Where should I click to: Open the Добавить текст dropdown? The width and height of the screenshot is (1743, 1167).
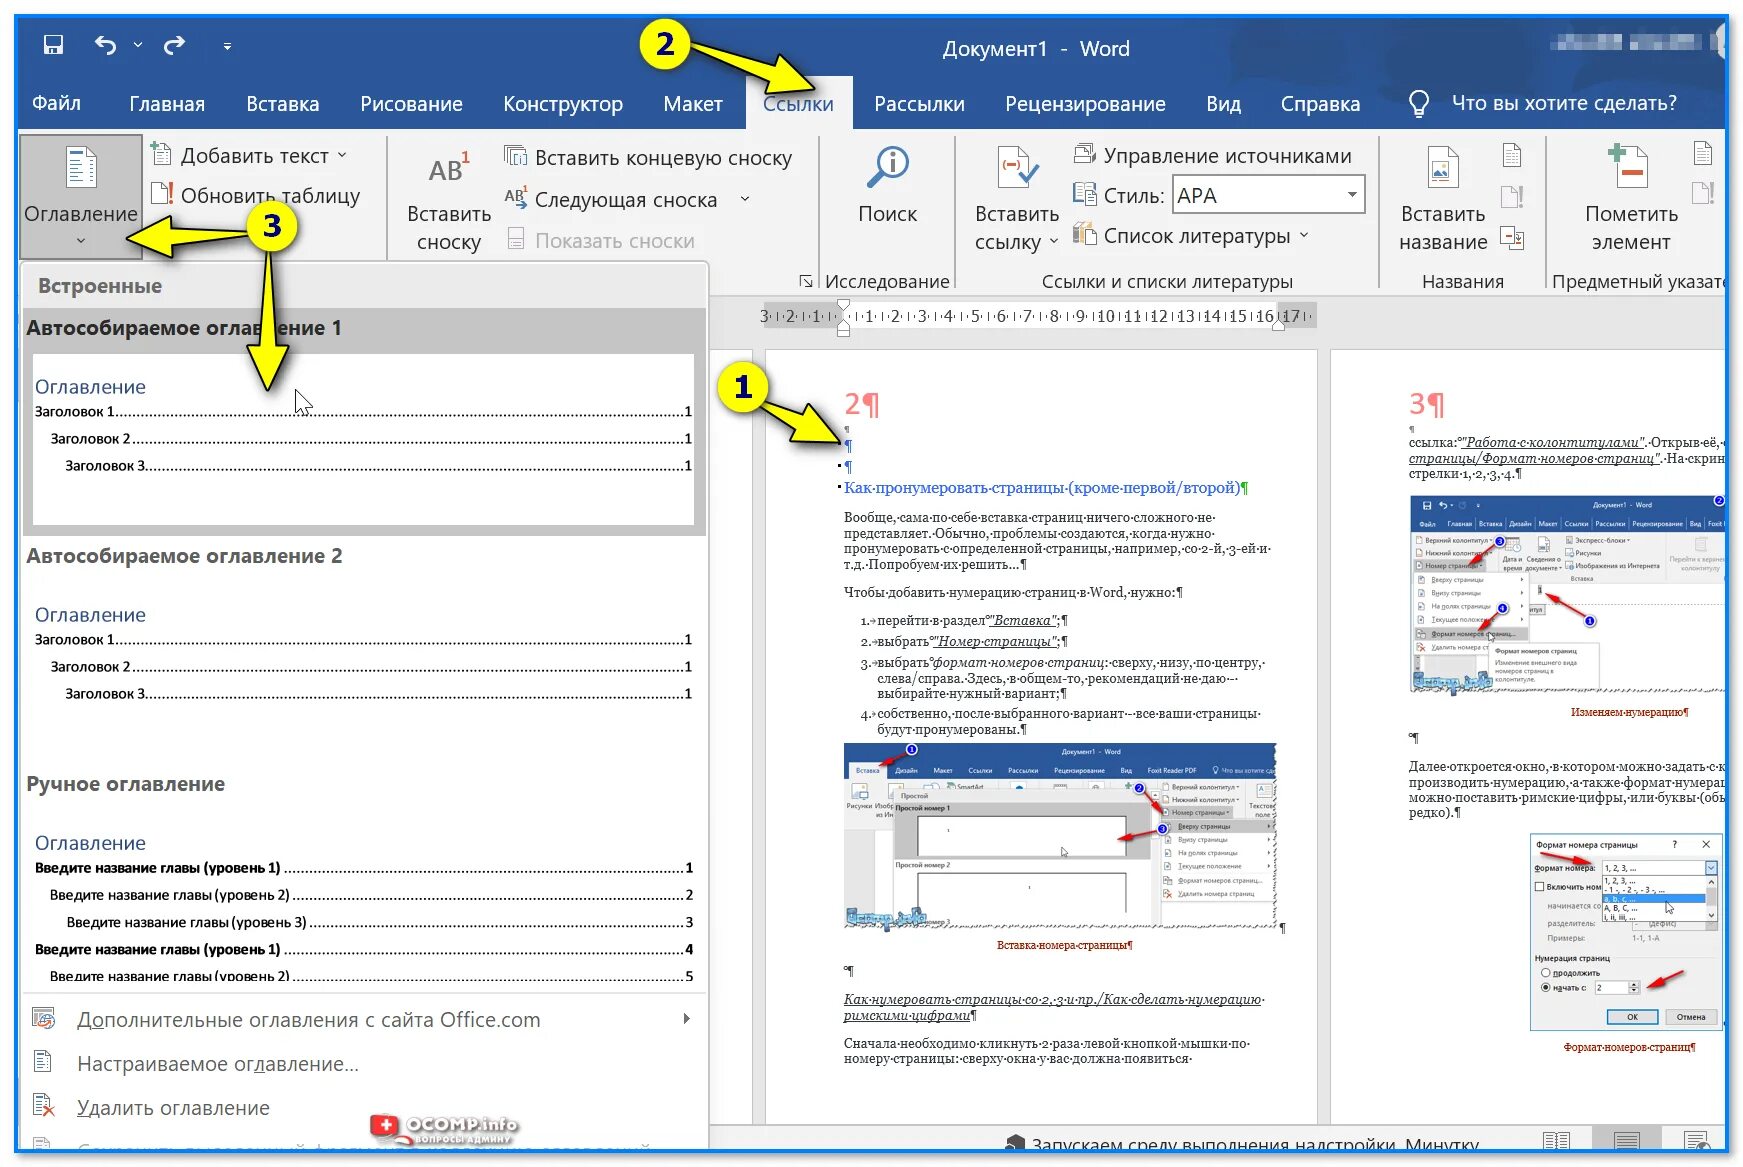[x=250, y=156]
